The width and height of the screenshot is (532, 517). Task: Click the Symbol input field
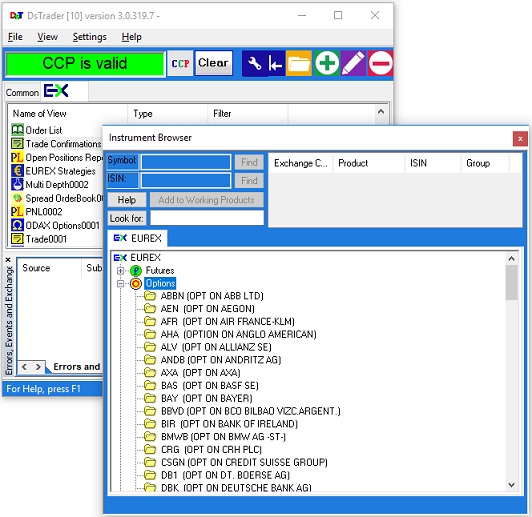coord(186,162)
